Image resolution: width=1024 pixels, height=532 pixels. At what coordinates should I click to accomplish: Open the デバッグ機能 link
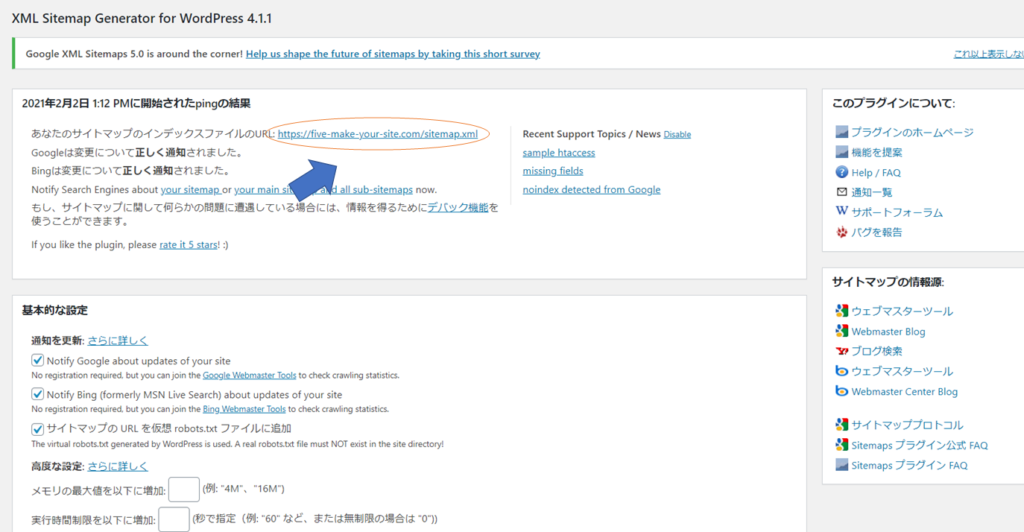[458, 207]
